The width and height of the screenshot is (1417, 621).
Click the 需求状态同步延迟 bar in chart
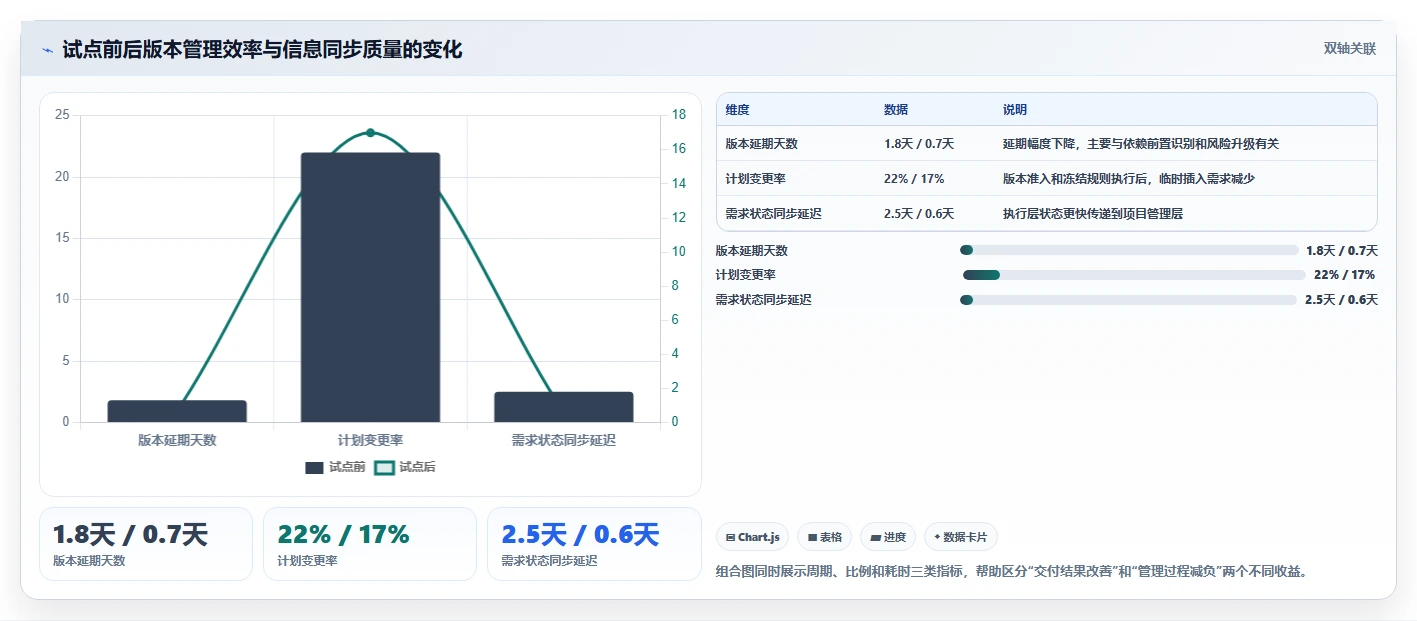[563, 407]
